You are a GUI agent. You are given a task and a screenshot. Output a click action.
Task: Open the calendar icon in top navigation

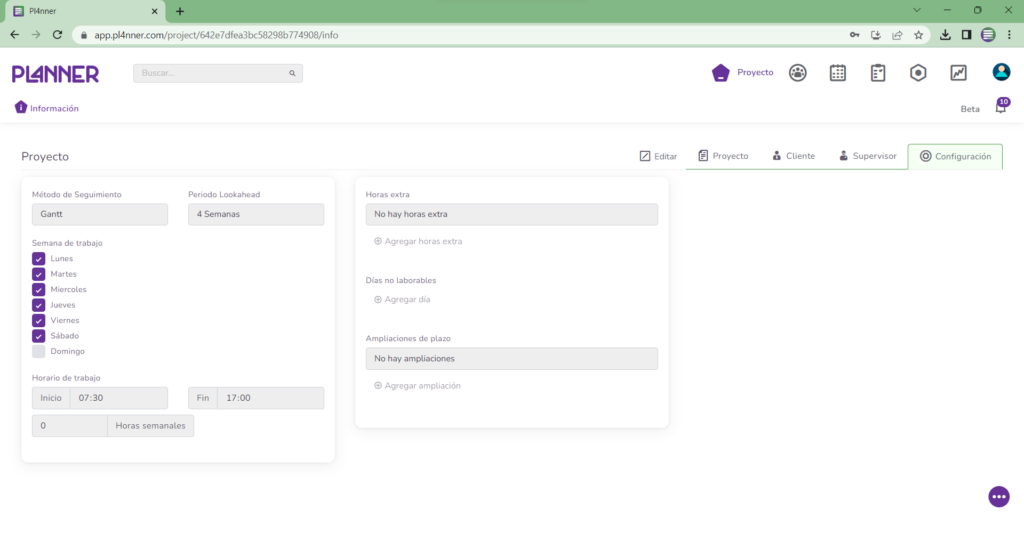point(838,73)
